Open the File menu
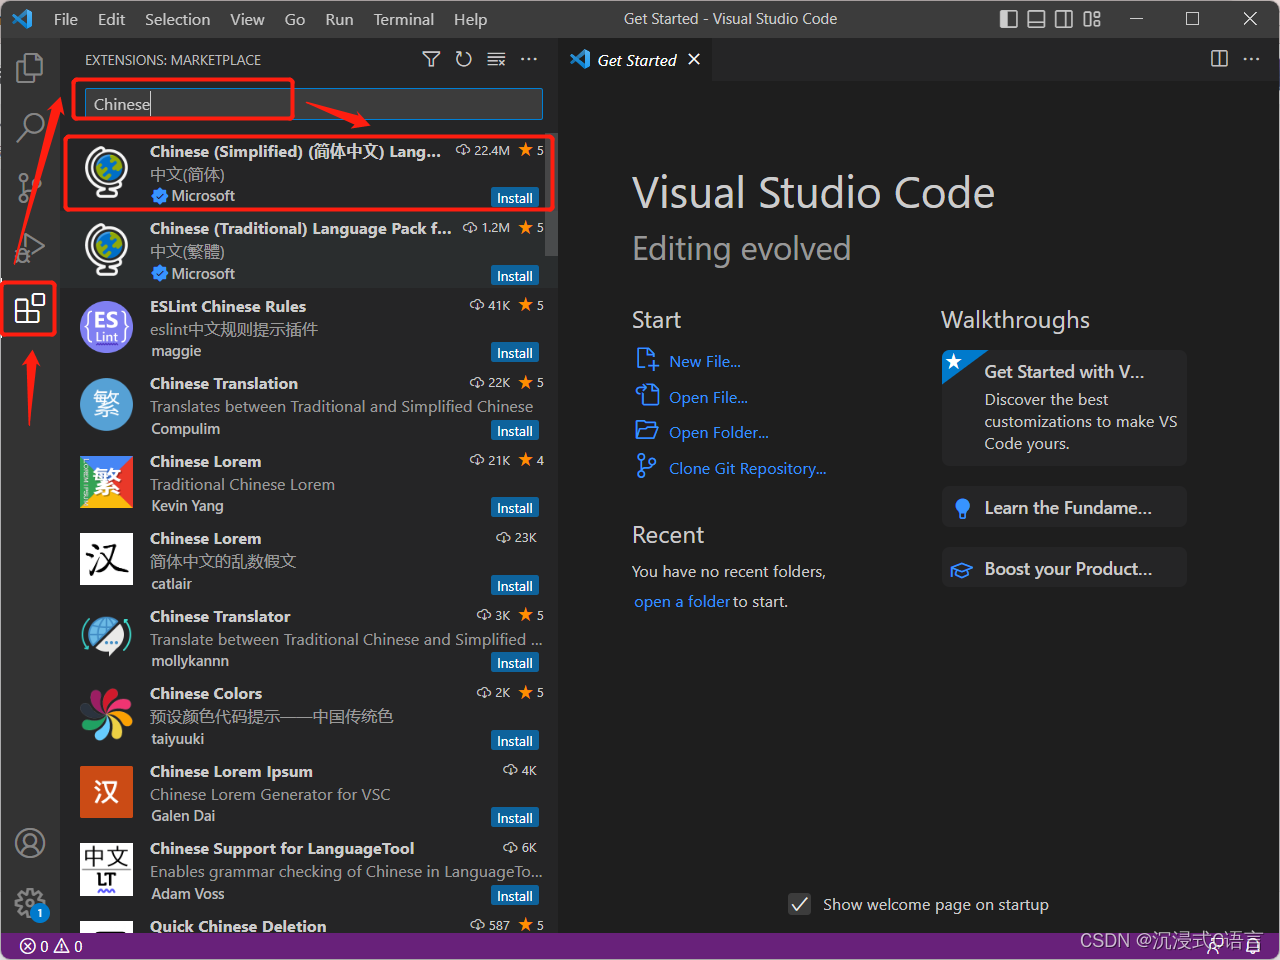Image resolution: width=1280 pixels, height=960 pixels. coord(66,19)
